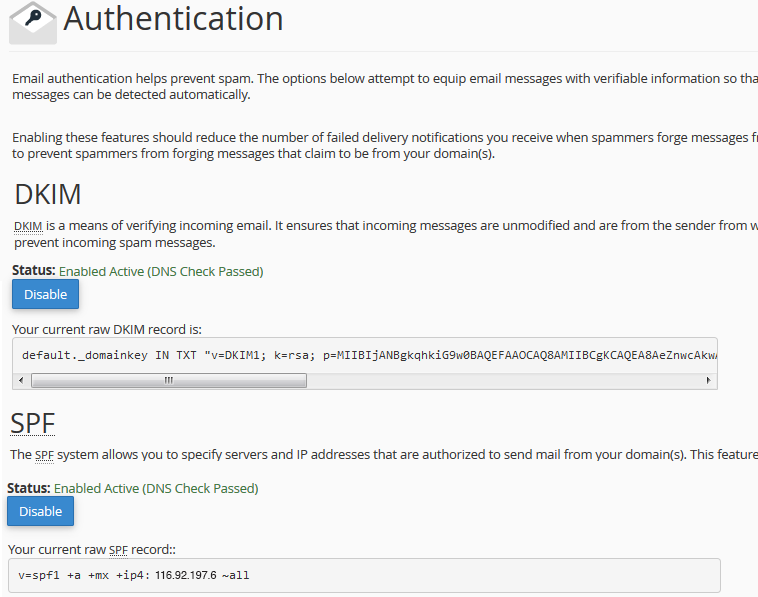This screenshot has width=758, height=597.
Task: Click the horizontal scrollbar thumb in the DKIM record
Action: 168,380
